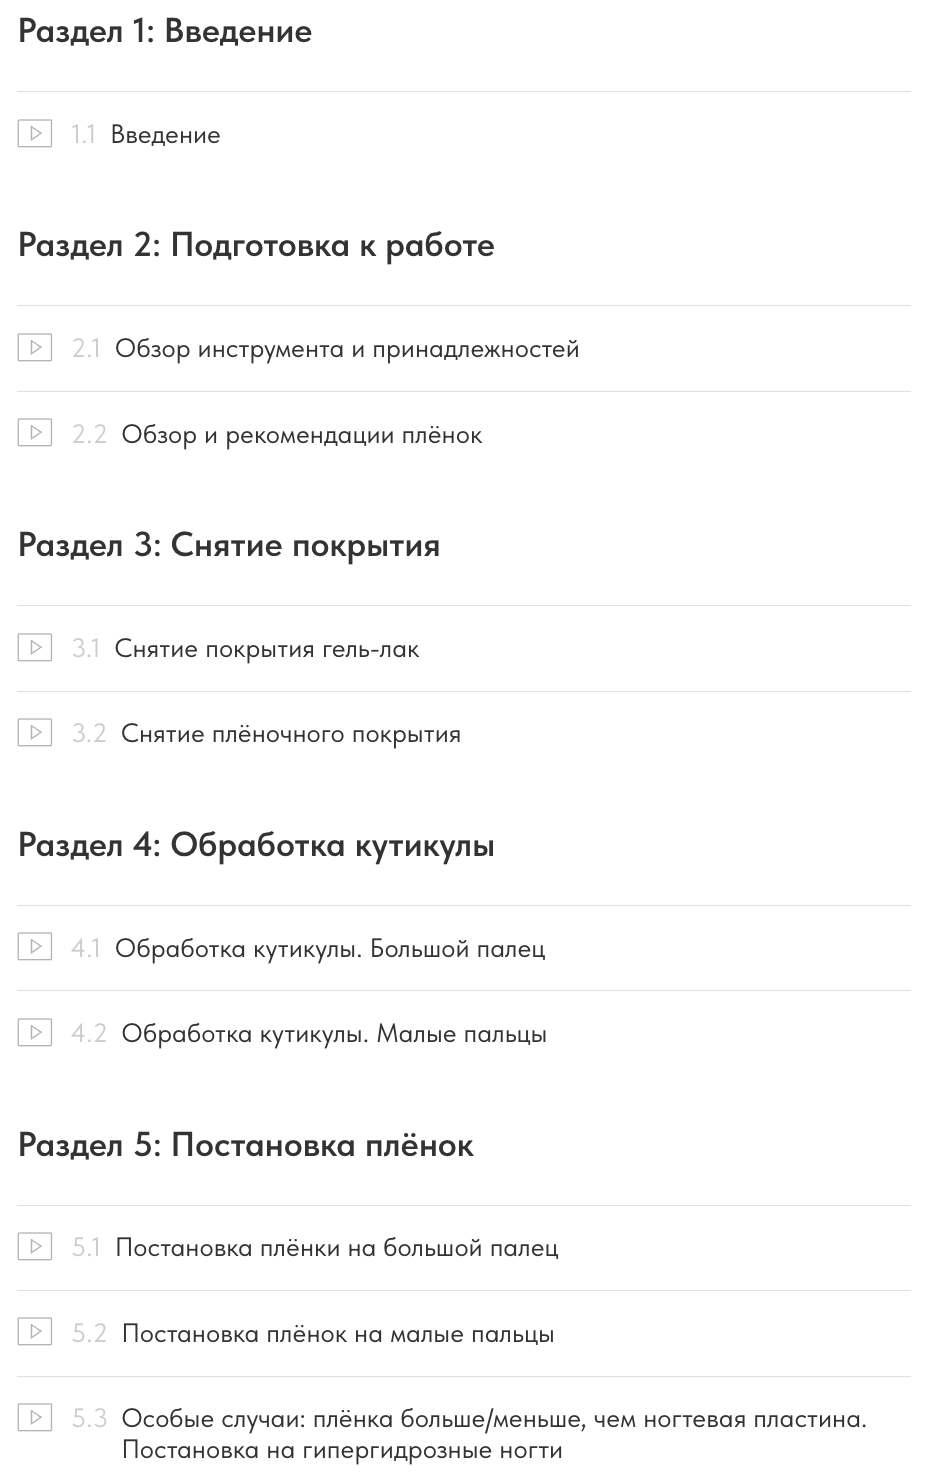Click the play icon beside lesson 1.1 Введение
Image resolution: width=932 pixels, height=1482 pixels.
click(x=35, y=133)
